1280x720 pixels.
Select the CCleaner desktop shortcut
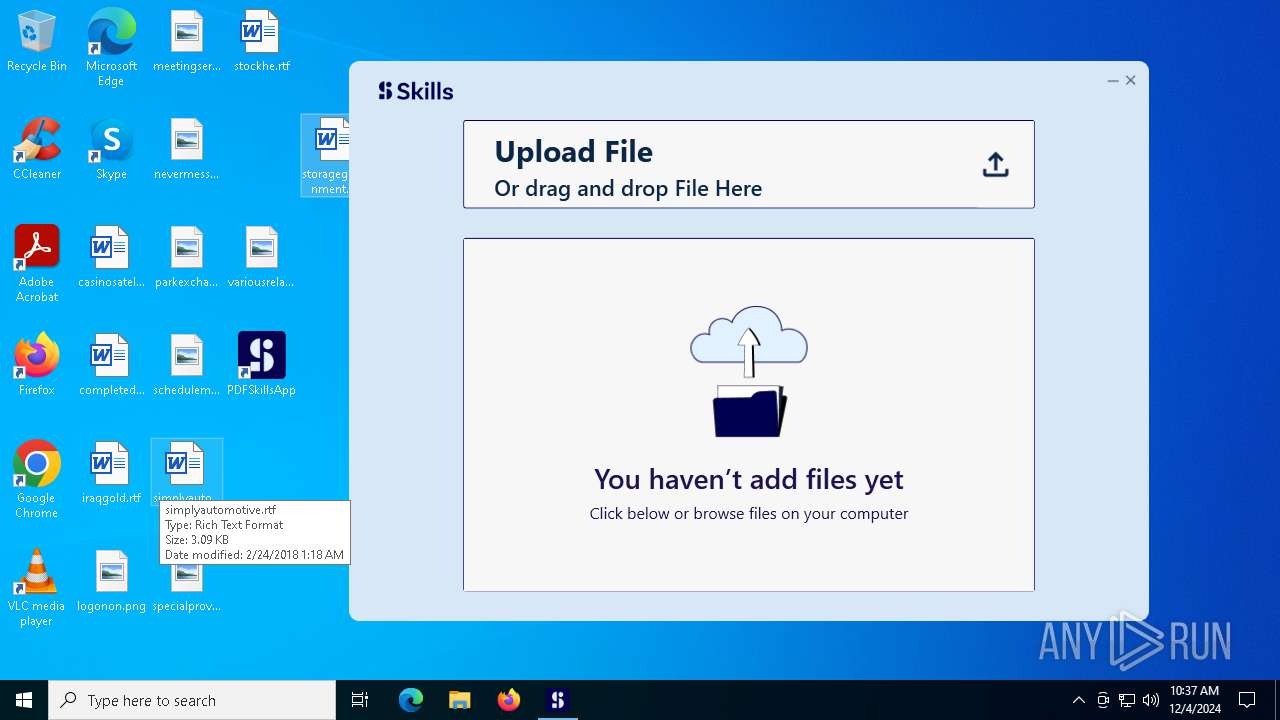[37, 150]
